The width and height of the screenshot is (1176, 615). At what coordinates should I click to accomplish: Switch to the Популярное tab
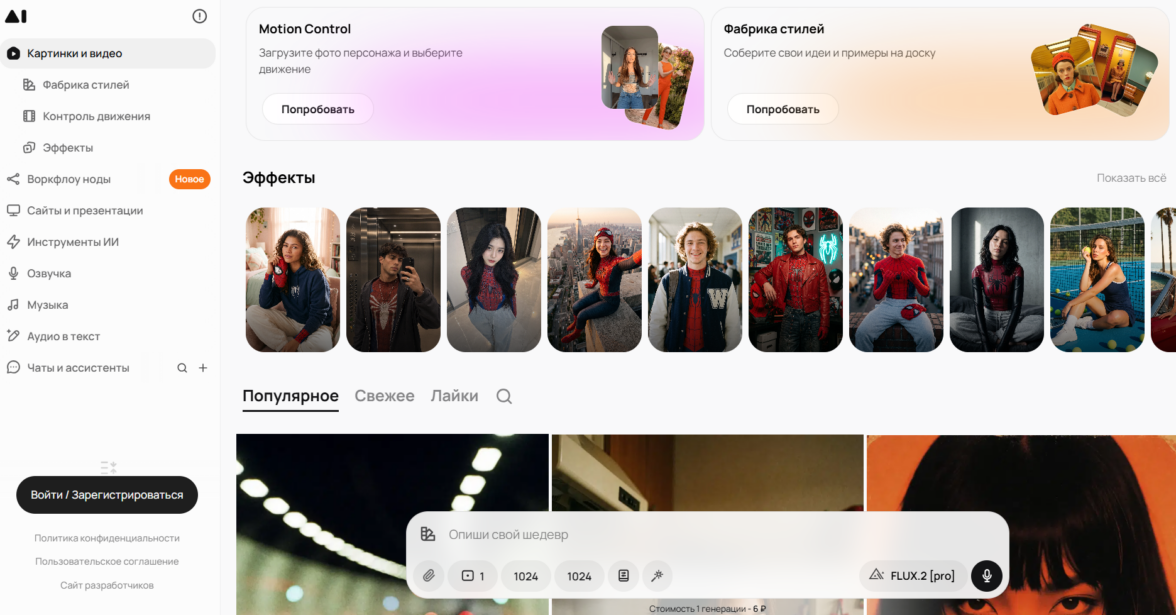click(x=290, y=396)
